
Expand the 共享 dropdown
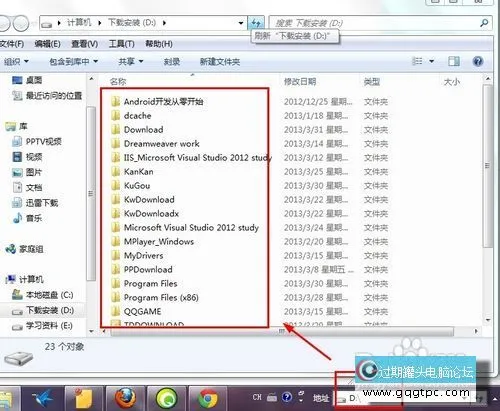coord(131,61)
